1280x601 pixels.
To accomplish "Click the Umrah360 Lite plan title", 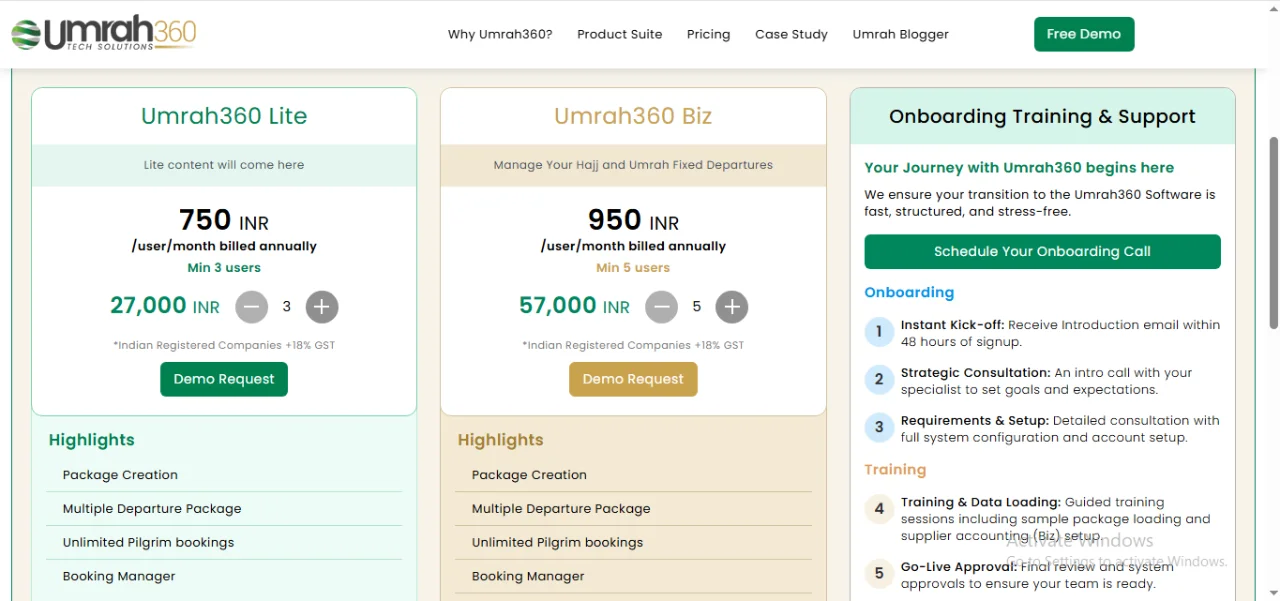I will pyautogui.click(x=224, y=116).
